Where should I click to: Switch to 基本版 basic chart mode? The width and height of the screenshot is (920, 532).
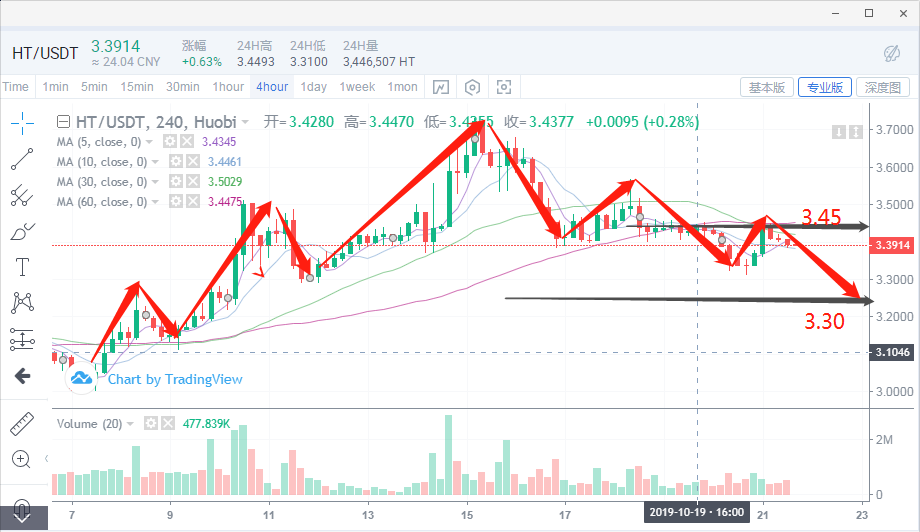[x=767, y=87]
